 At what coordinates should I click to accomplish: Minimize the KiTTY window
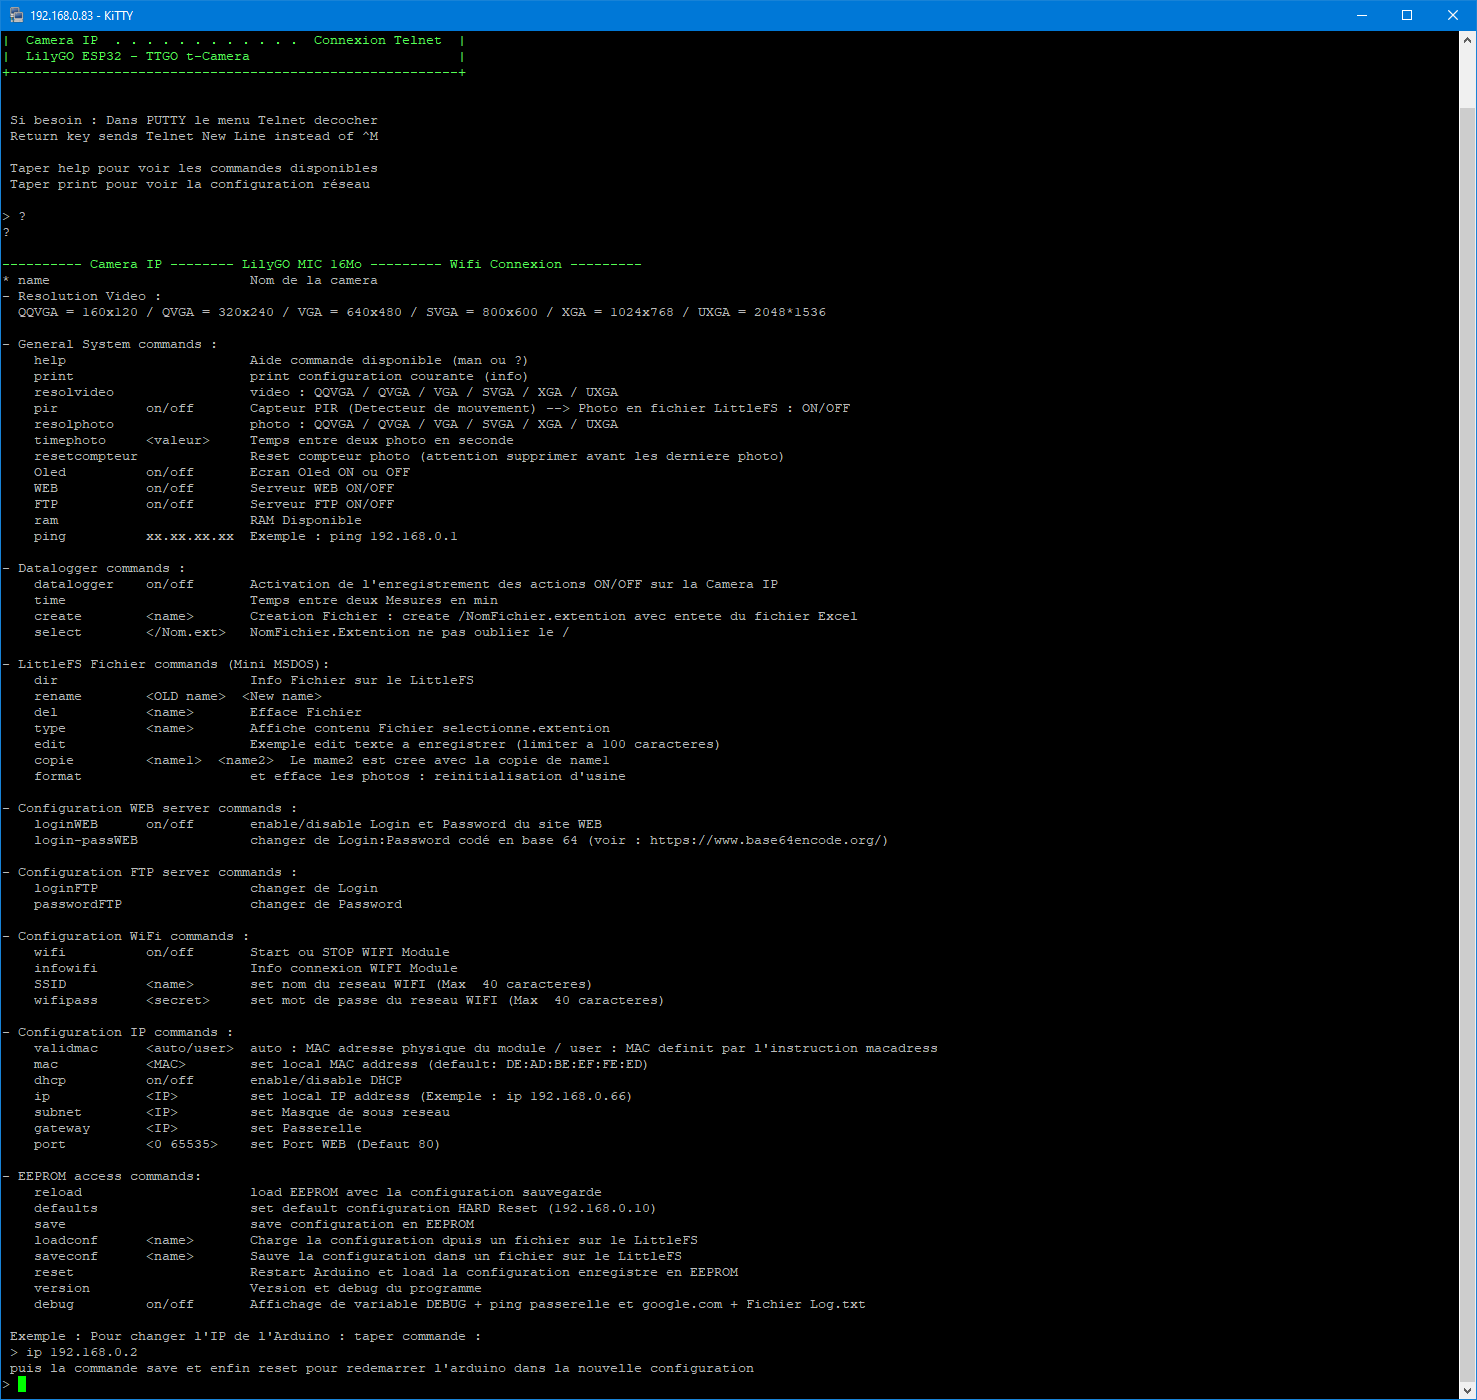[1361, 15]
